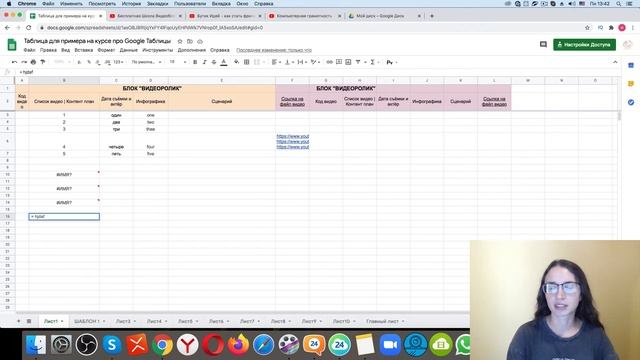Open the Формат menu
This screenshot has width=640, height=360.
[x=106, y=50]
